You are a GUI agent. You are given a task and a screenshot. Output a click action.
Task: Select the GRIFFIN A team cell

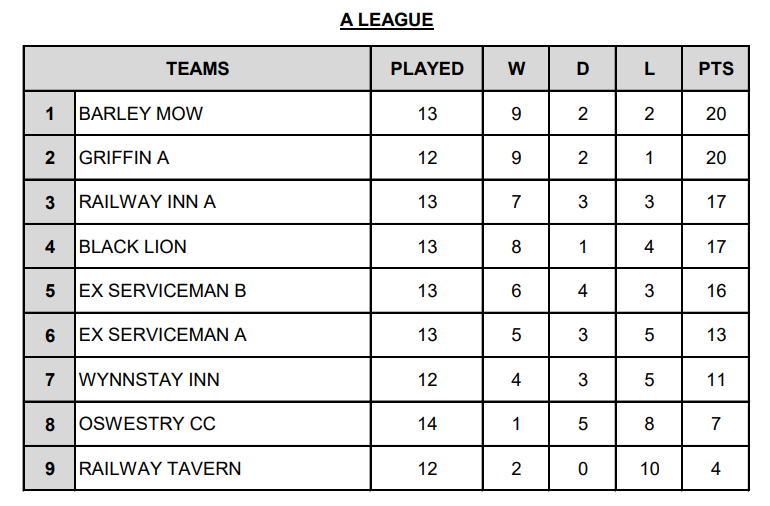tap(124, 158)
